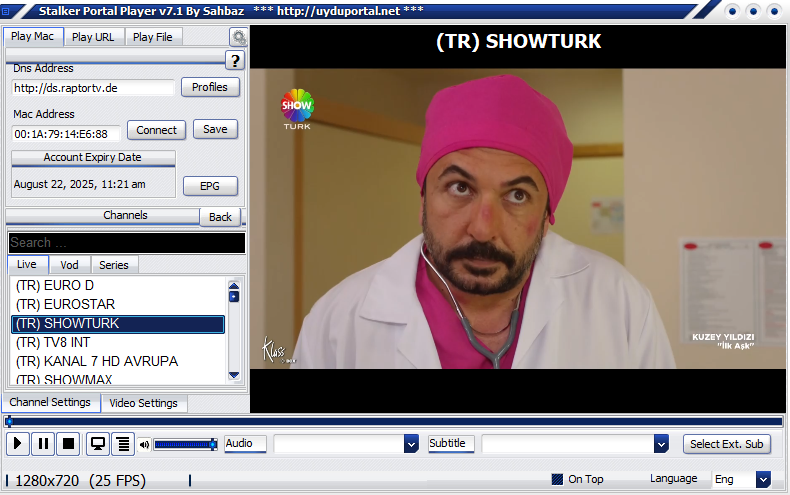Image resolution: width=790 pixels, height=495 pixels.
Task: Click Select Ext. Sub button
Action: coord(727,444)
